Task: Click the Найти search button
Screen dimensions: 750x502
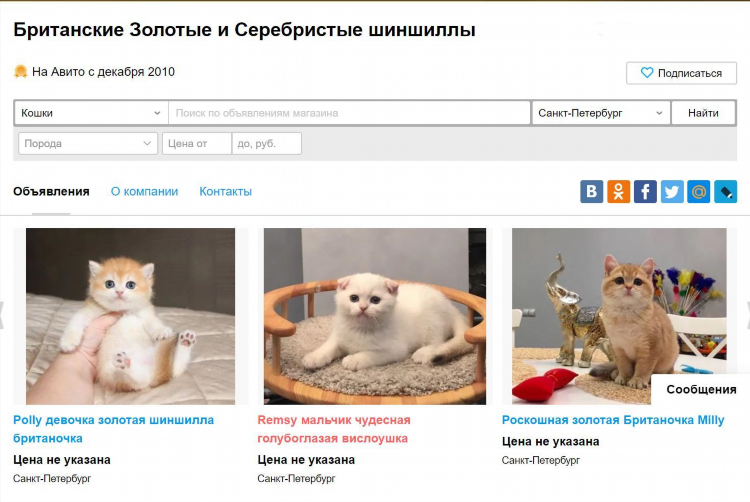Action: point(703,113)
